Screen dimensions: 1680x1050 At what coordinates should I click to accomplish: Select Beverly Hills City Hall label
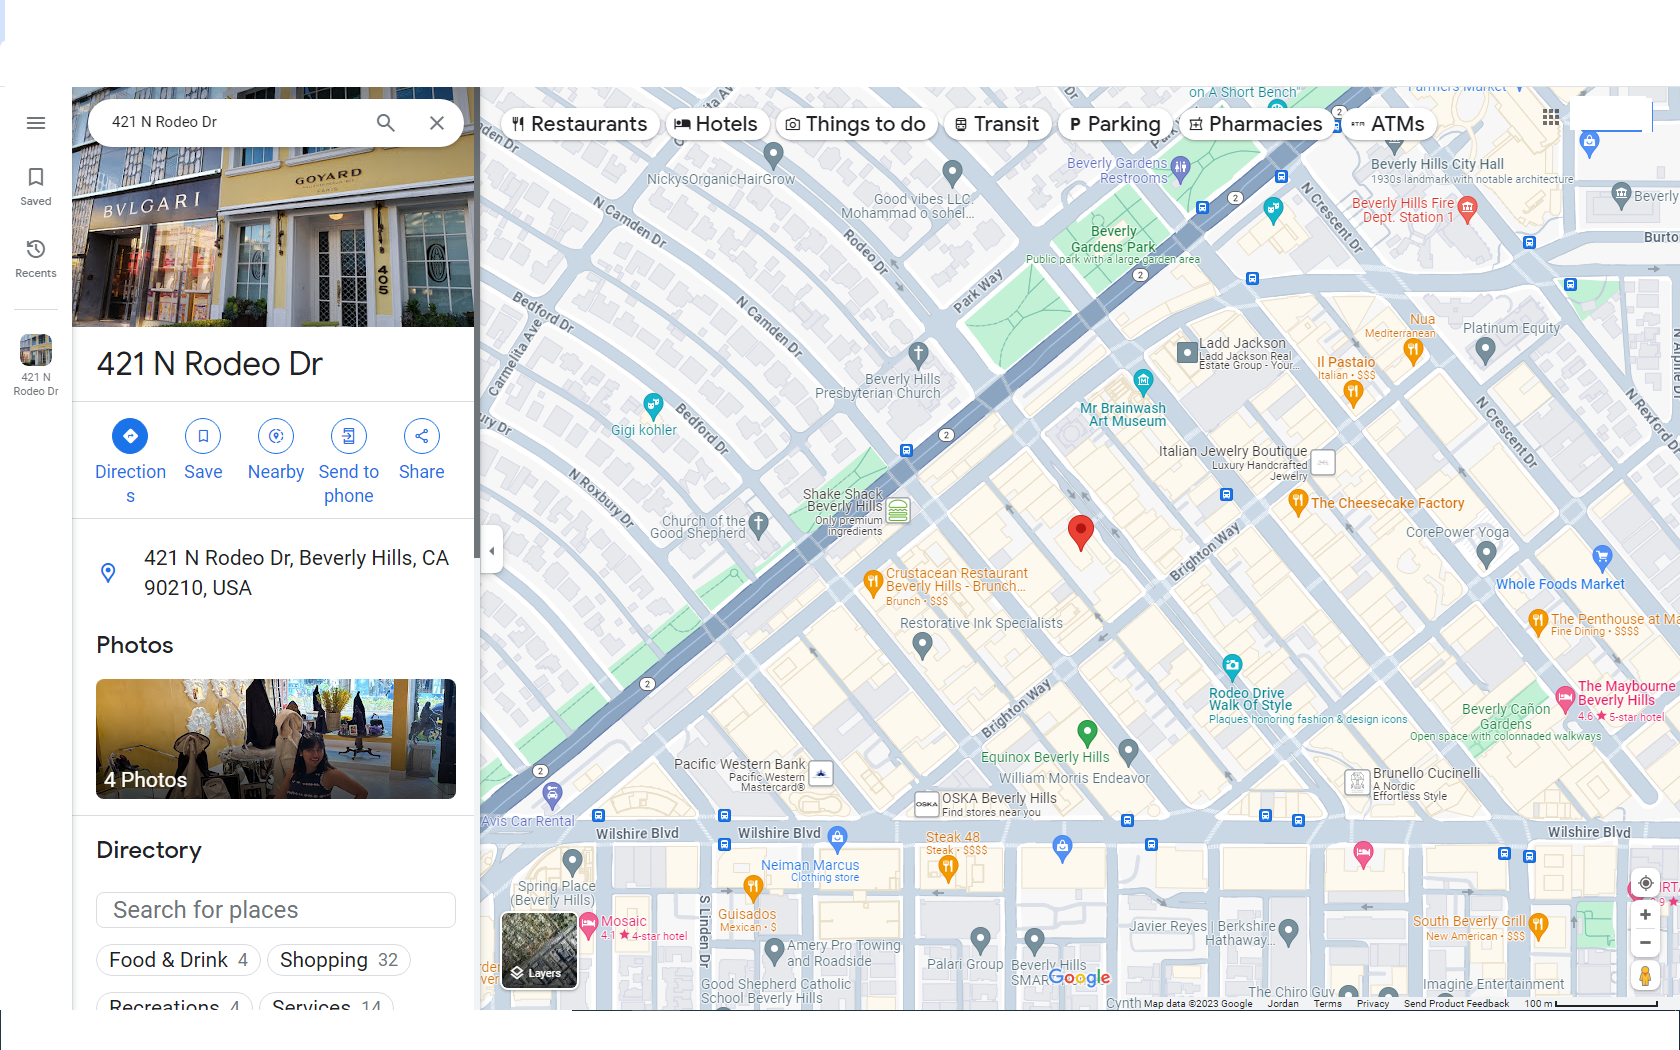point(1437,164)
